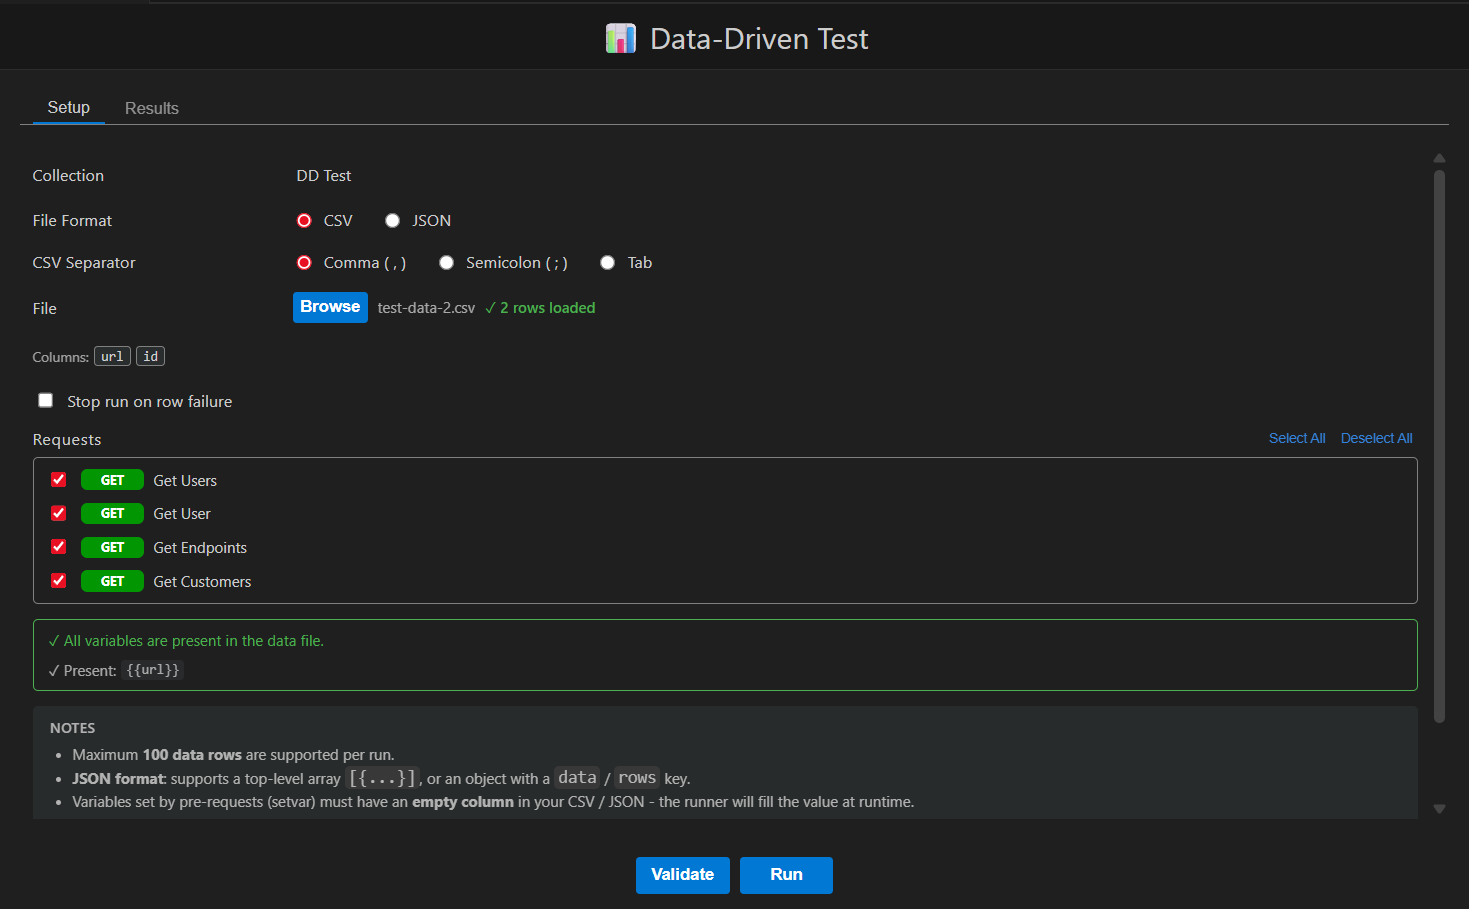Open the Results tab
Screen dimensions: 1469x909
point(152,108)
